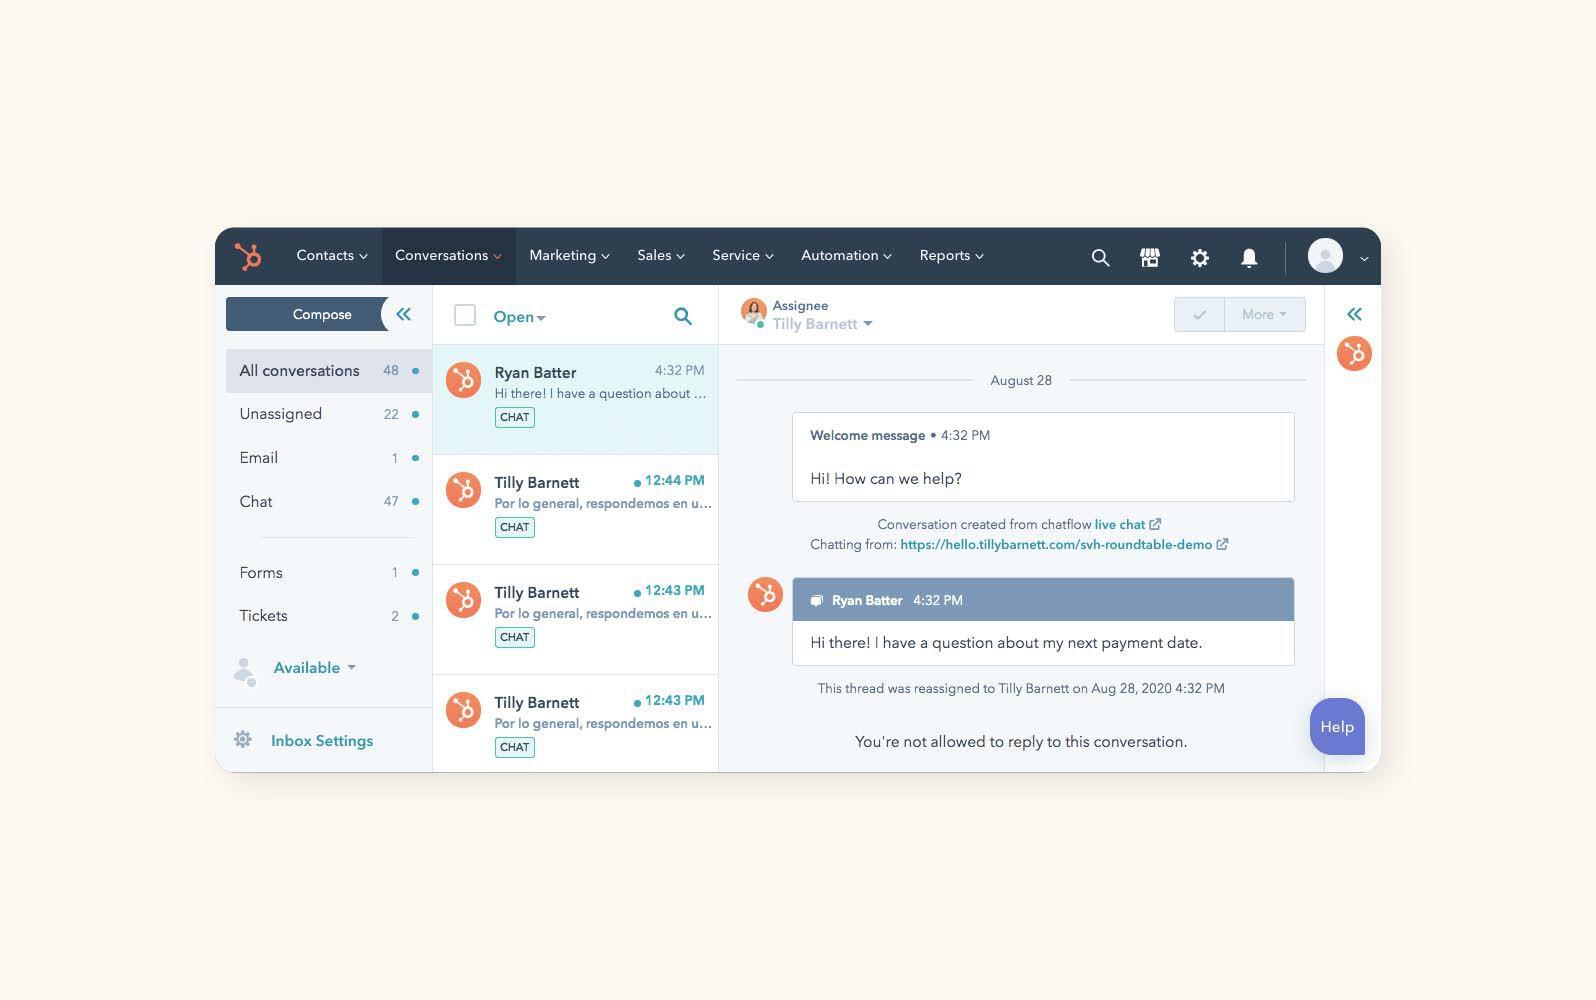
Task: Open the More actions dropdown
Action: tap(1264, 314)
